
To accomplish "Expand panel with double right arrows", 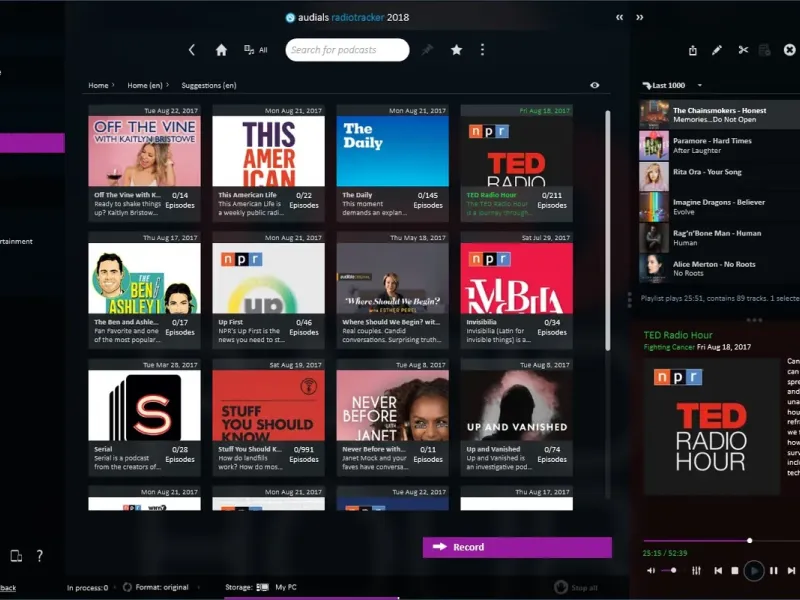I will pyautogui.click(x=639, y=17).
